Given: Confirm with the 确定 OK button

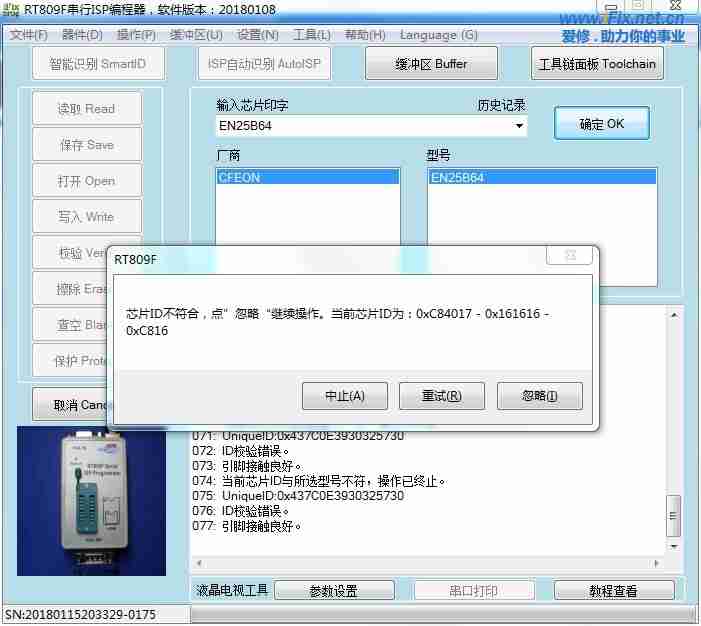Looking at the screenshot, I should point(602,123).
